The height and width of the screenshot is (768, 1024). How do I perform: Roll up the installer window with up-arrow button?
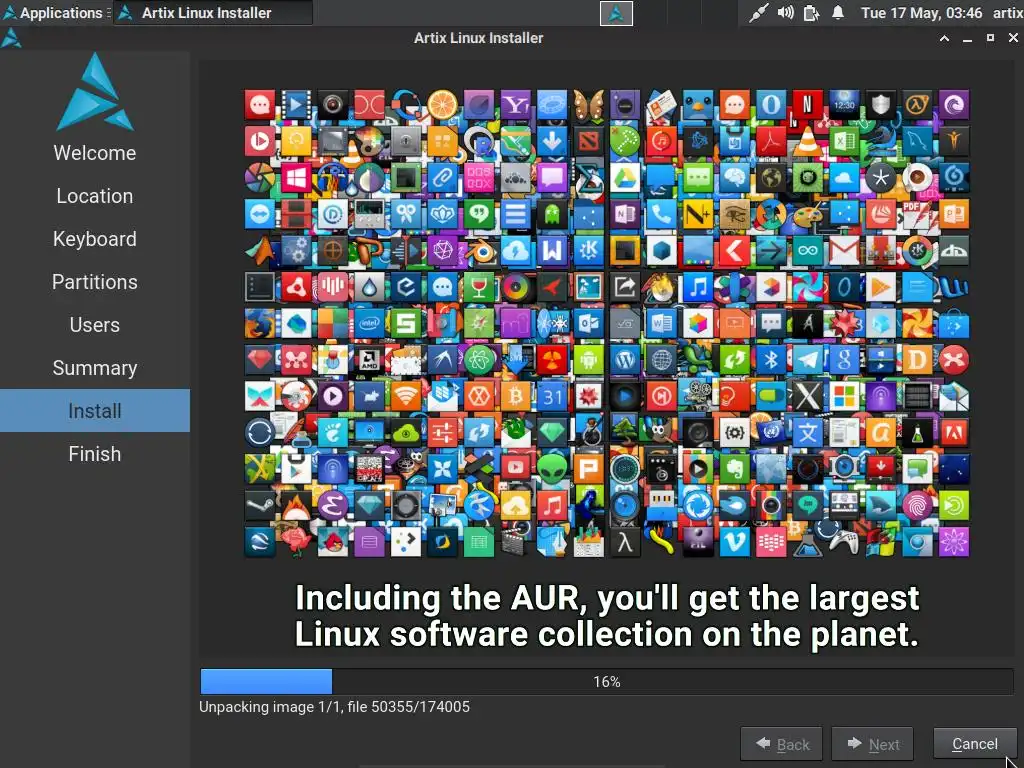(x=944, y=39)
